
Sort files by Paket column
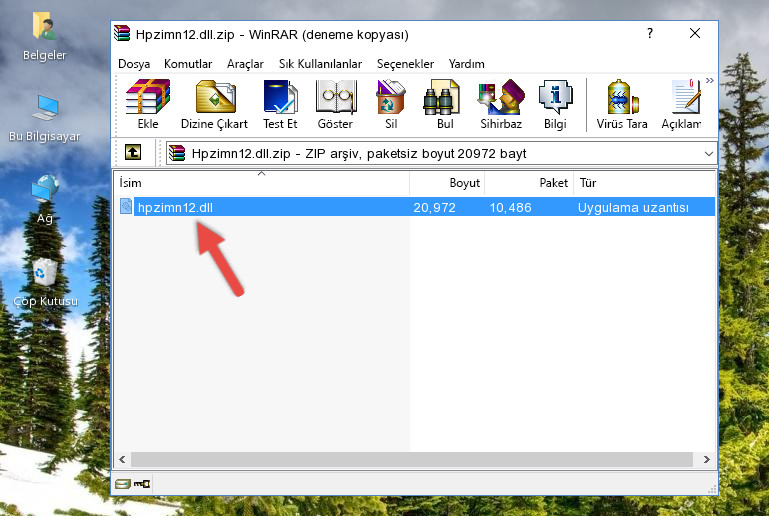pos(529,182)
